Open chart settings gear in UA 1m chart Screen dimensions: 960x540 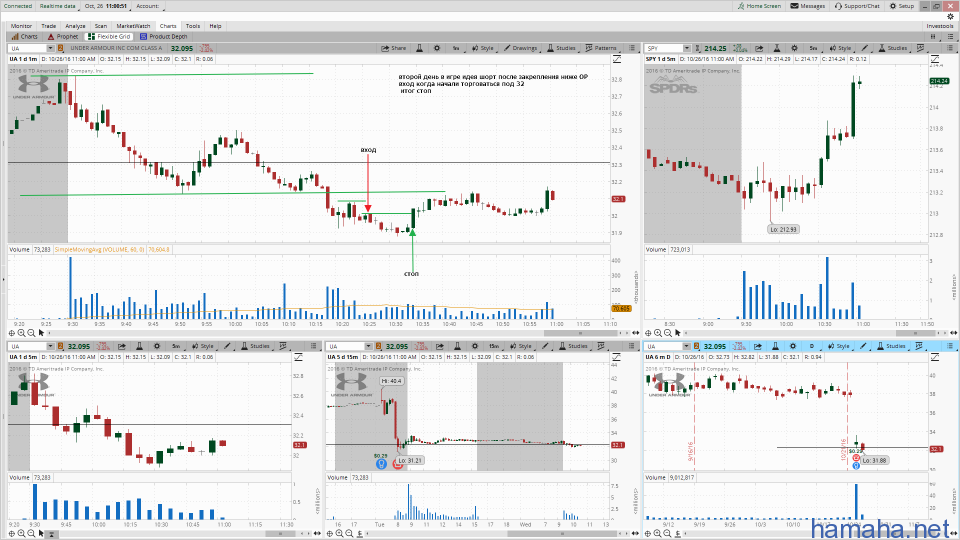pyautogui.click(x=437, y=48)
